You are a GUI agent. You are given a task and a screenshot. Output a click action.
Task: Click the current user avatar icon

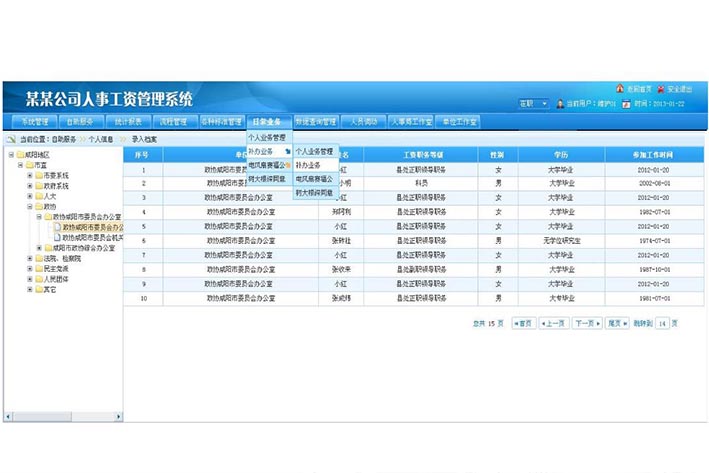click(560, 104)
